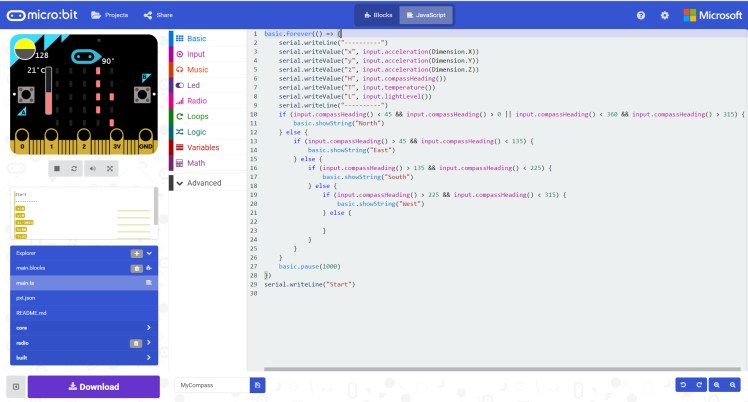Viewport: 748px width, 402px height.
Task: Click the console preview scrollbar
Action: [x=156, y=206]
